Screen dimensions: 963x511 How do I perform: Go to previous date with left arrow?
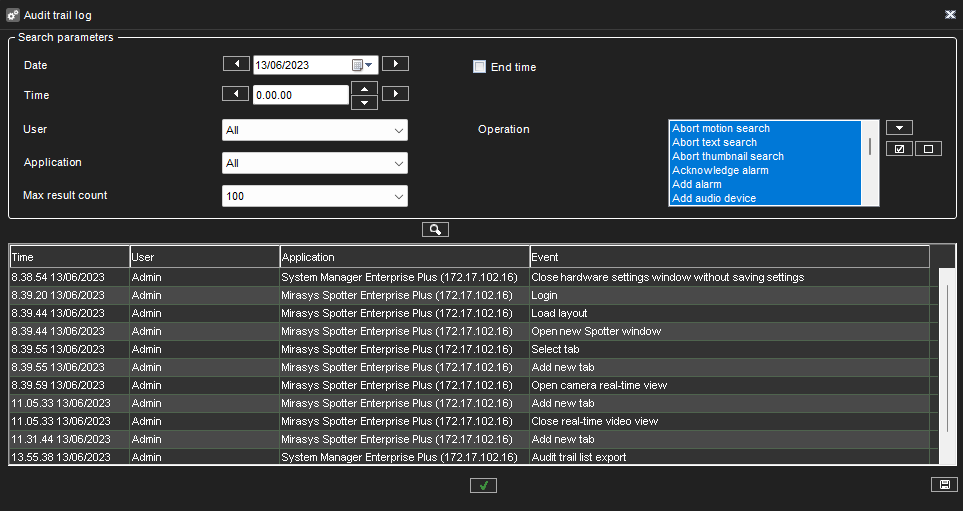click(236, 64)
